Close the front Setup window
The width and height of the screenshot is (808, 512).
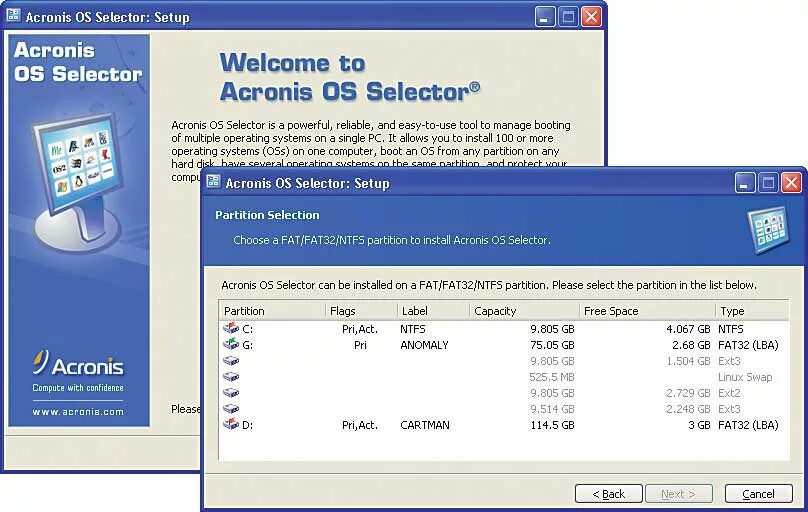coord(791,182)
